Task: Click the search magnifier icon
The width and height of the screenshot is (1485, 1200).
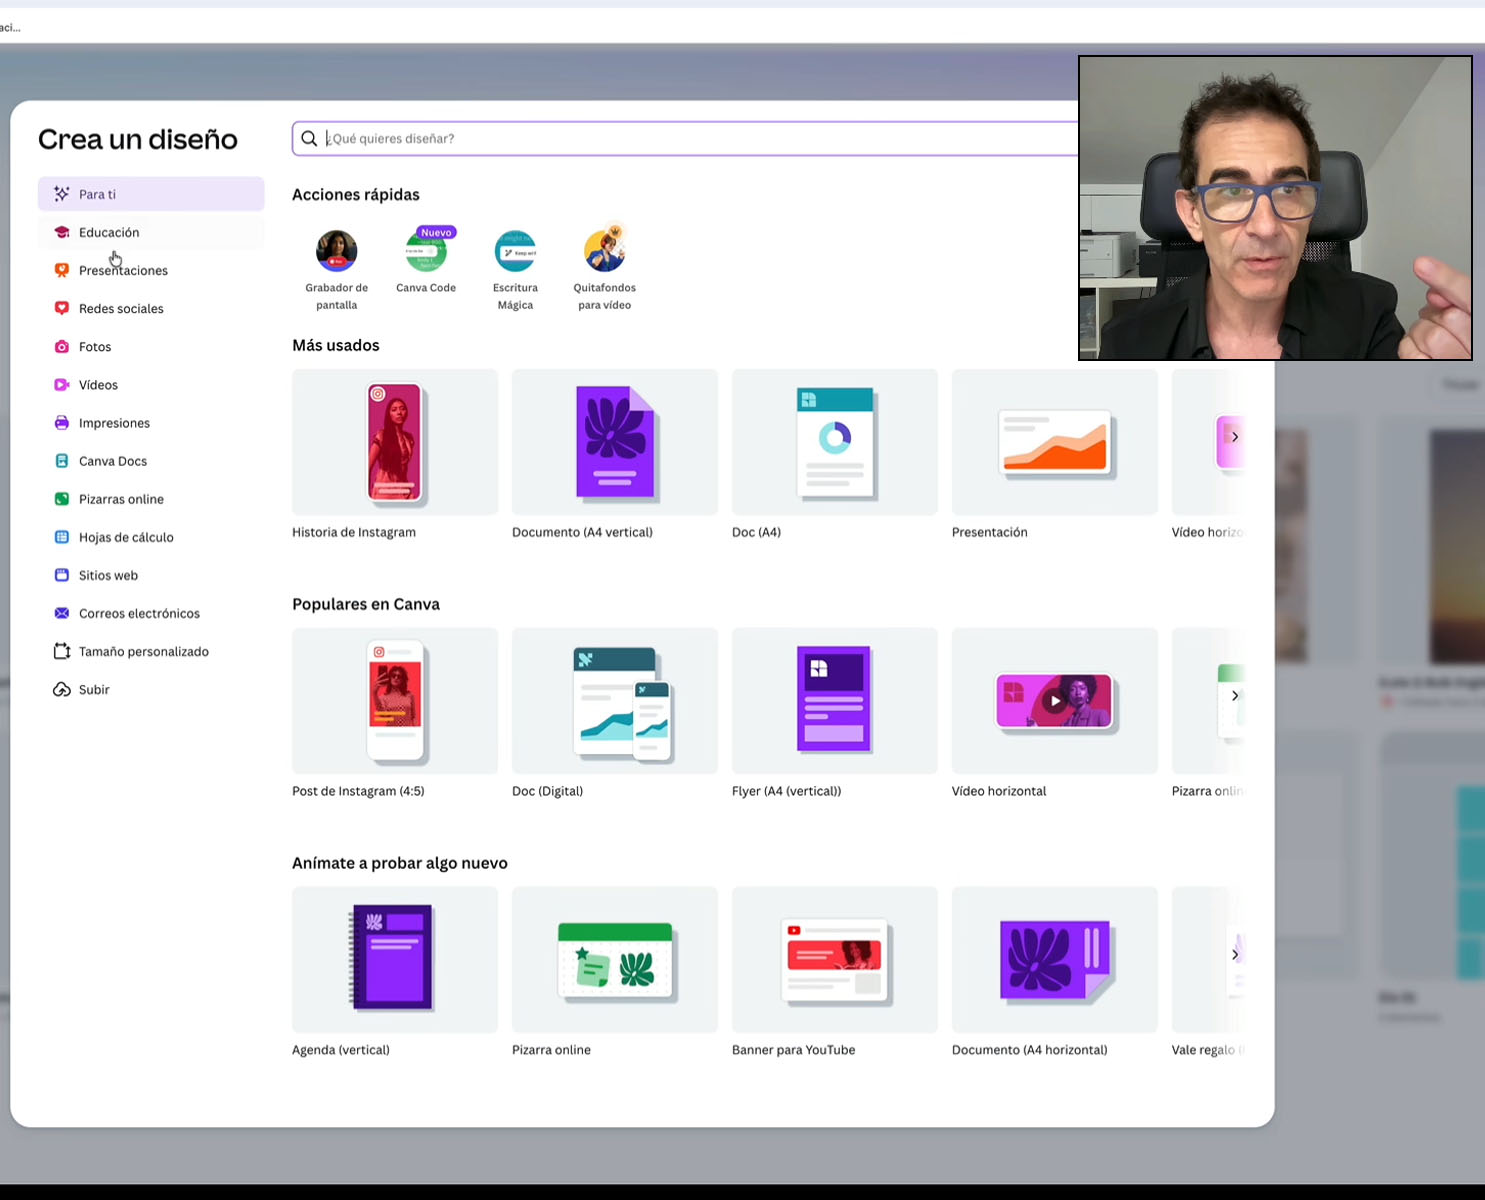Action: point(309,138)
